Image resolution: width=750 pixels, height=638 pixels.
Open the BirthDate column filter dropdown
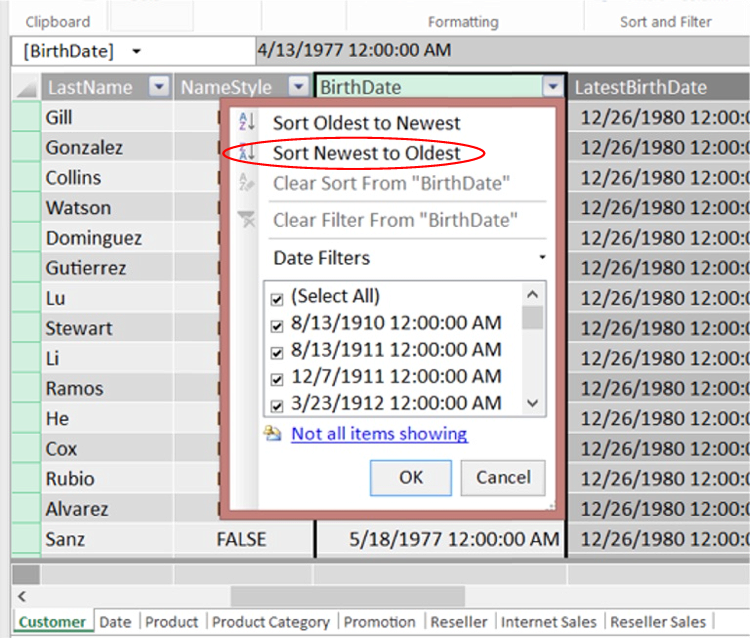[553, 87]
